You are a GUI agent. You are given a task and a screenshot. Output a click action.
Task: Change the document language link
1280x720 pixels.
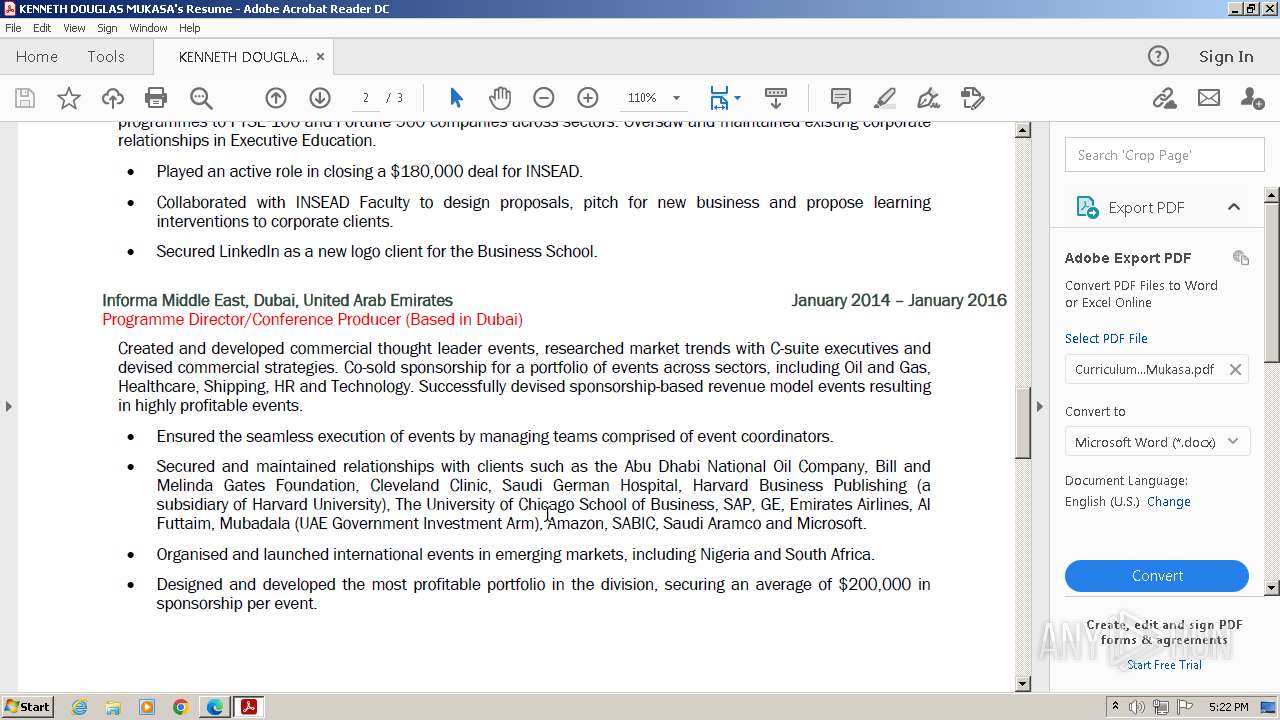point(1168,501)
